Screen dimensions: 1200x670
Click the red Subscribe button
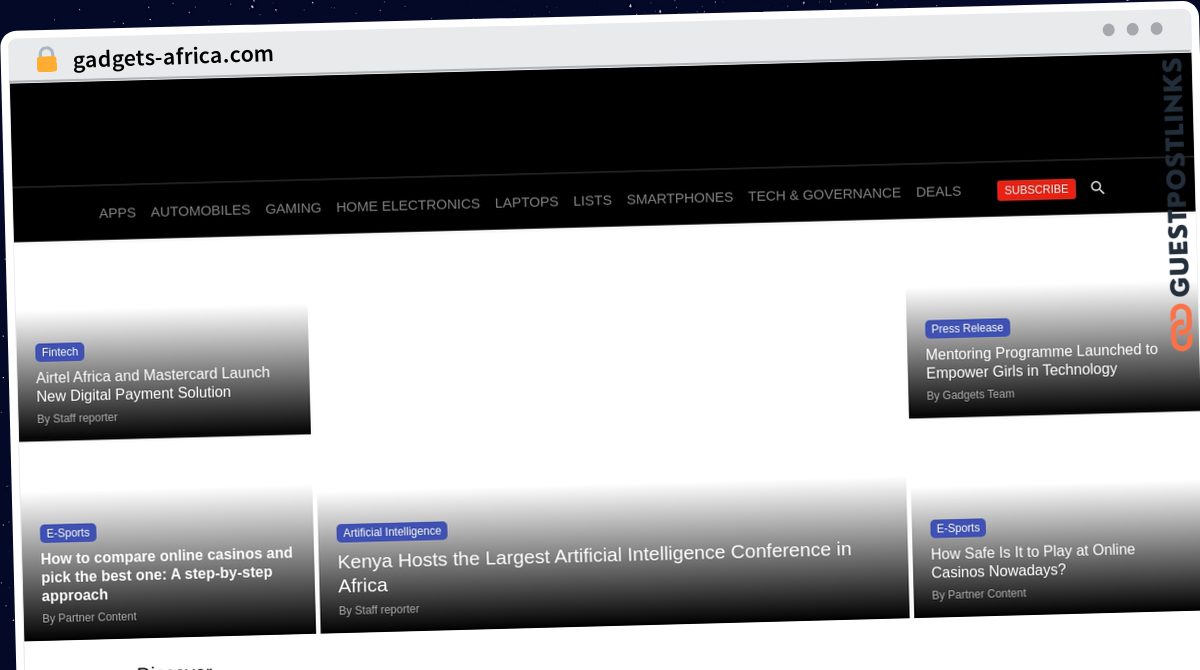tap(1036, 189)
